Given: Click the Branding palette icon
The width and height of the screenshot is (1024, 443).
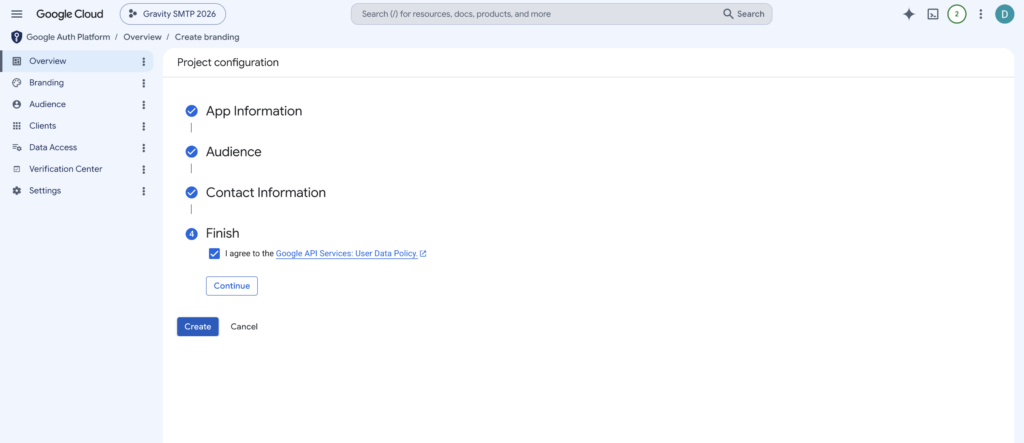Looking at the screenshot, I should click(x=17, y=83).
